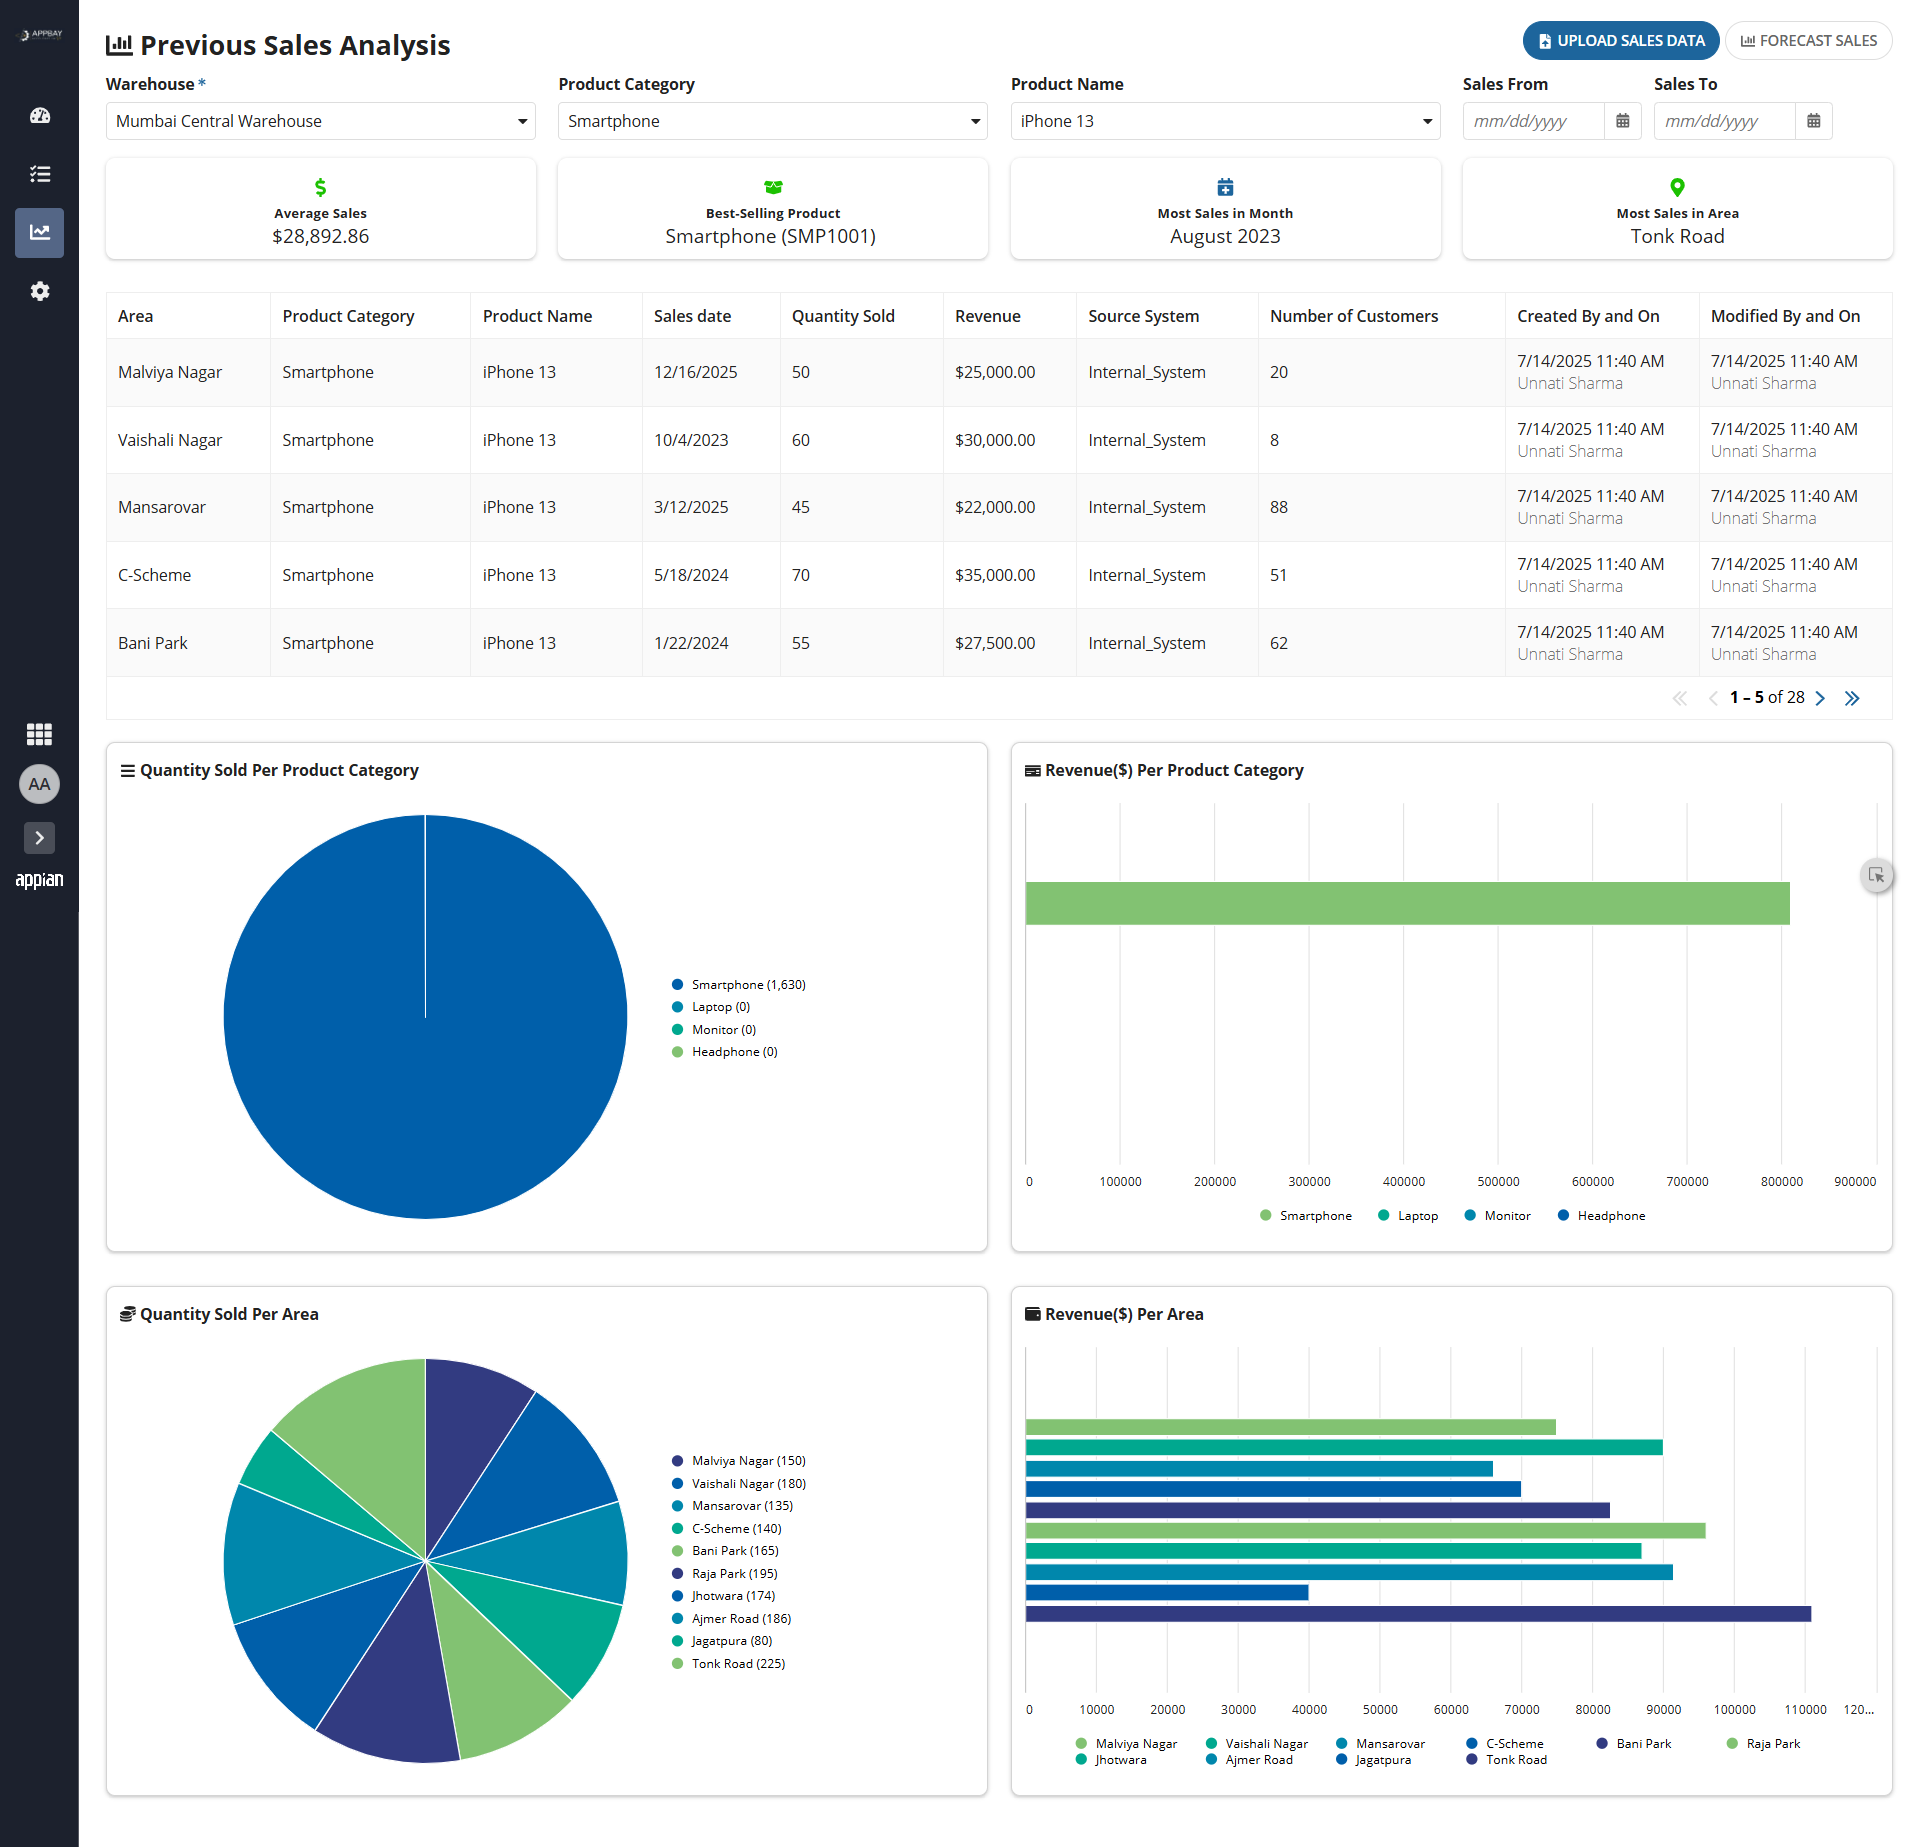Open the Product Name dropdown
The width and height of the screenshot is (1920, 1847).
pos(1225,121)
